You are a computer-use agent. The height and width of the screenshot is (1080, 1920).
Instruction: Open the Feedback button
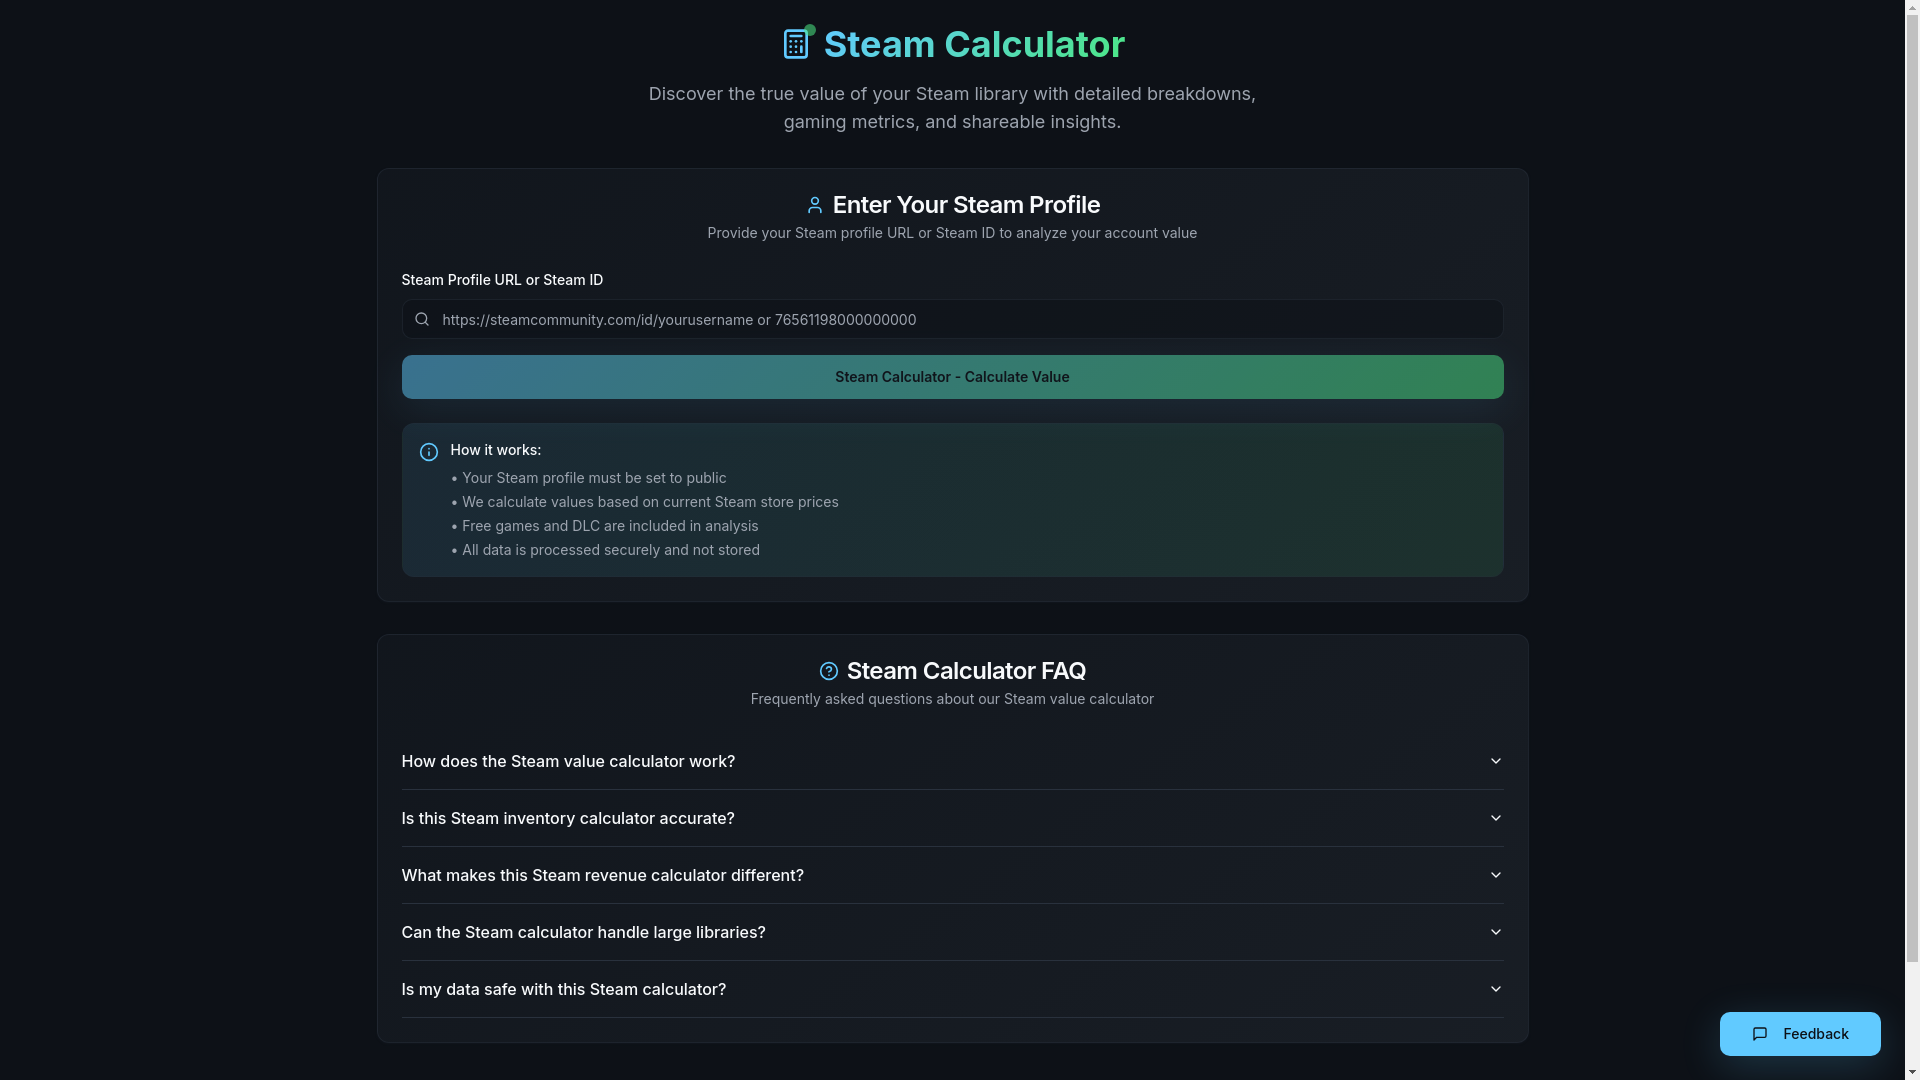[x=1800, y=1034]
